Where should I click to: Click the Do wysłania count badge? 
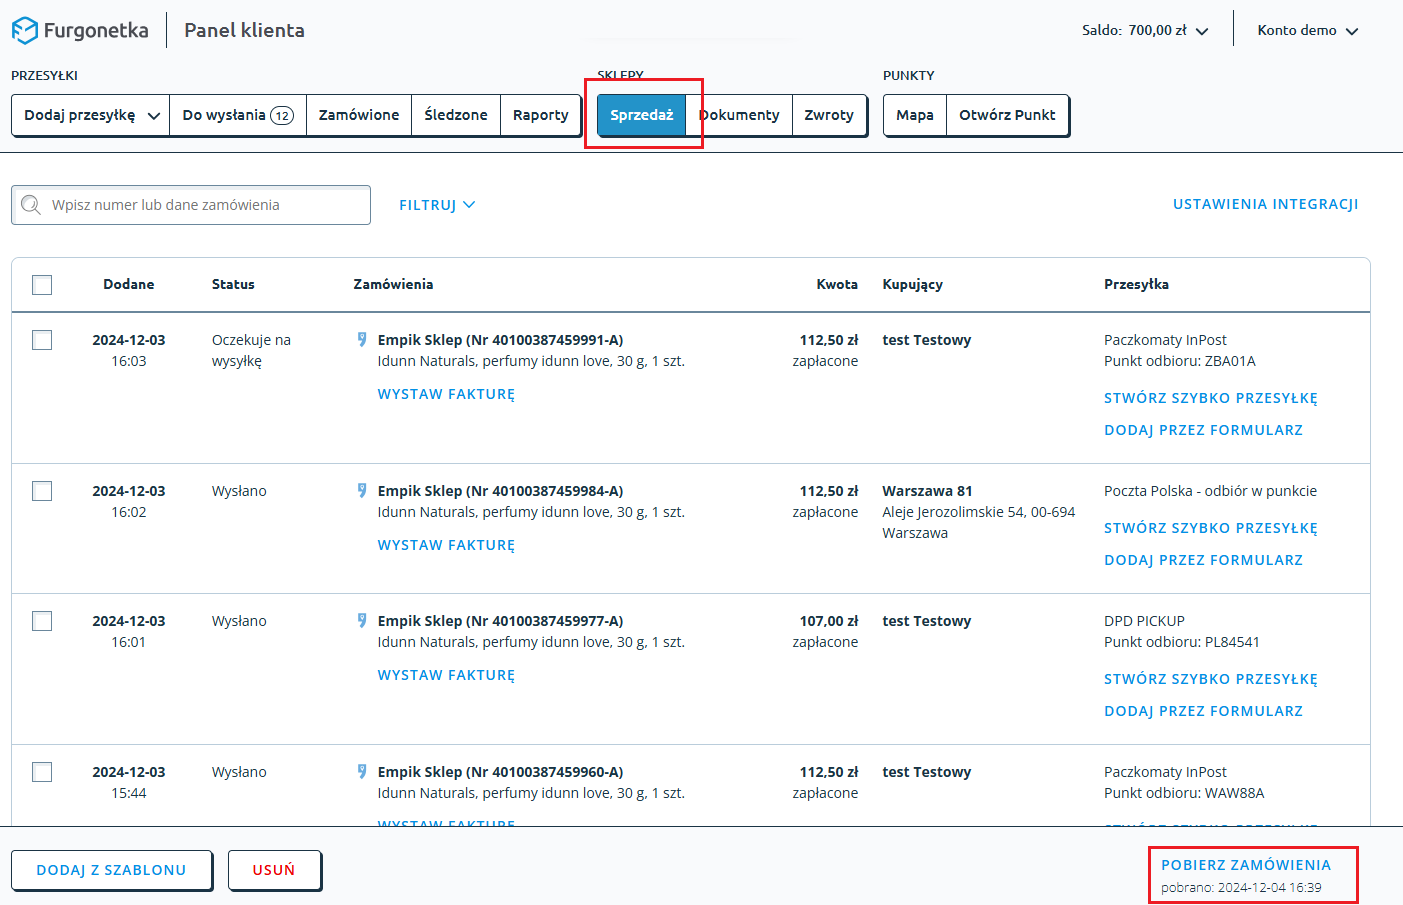[x=282, y=116]
